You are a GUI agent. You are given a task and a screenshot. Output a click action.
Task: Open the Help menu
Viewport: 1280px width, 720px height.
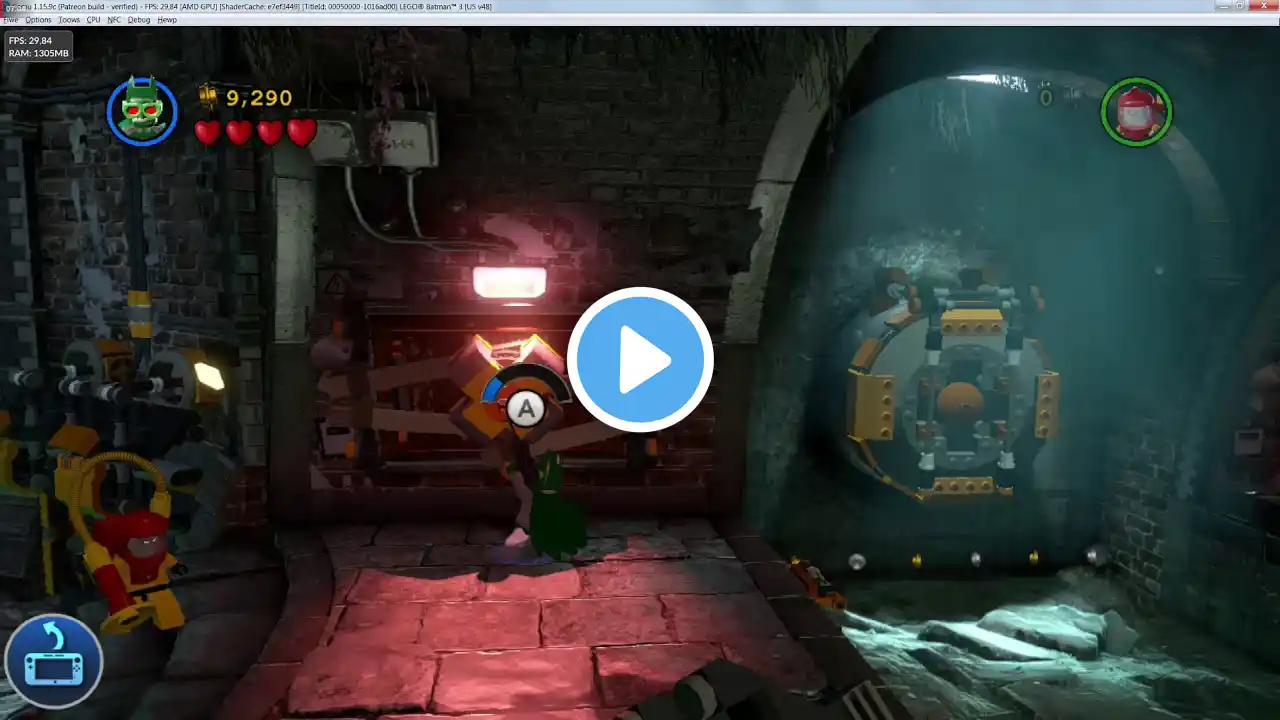pyautogui.click(x=167, y=20)
